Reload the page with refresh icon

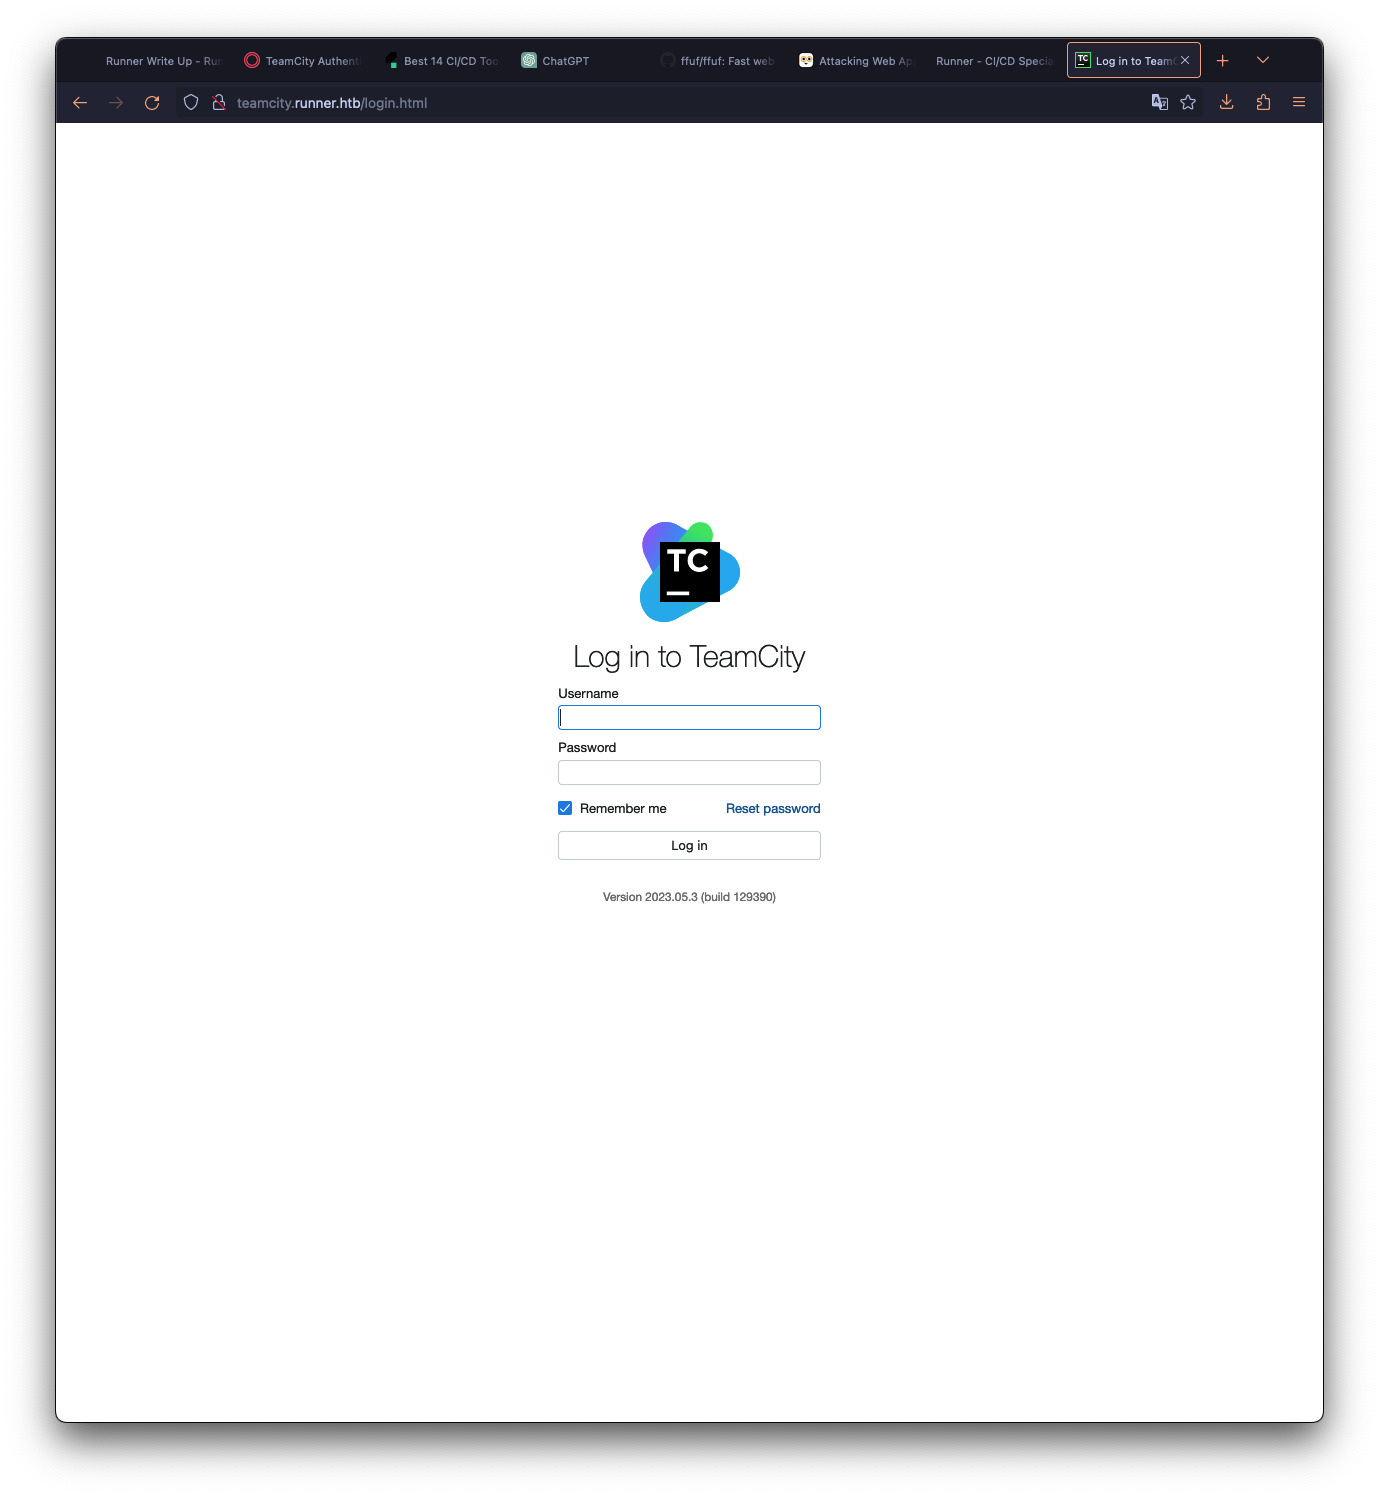click(x=152, y=103)
